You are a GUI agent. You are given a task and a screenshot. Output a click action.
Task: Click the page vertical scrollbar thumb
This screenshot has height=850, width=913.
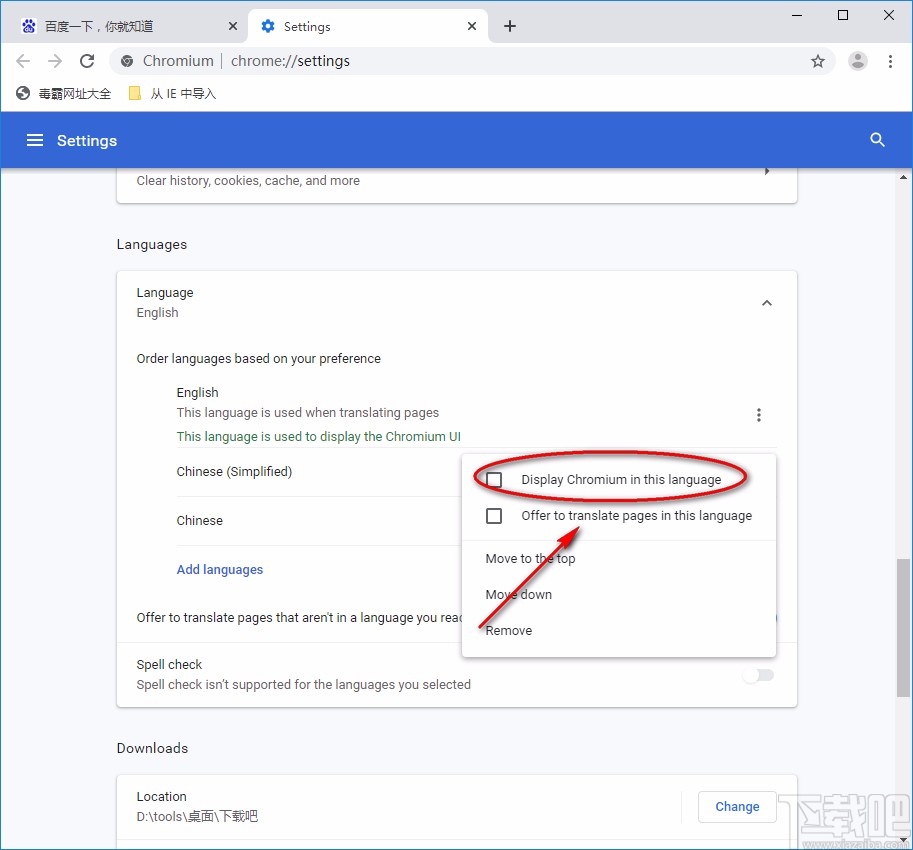tap(903, 628)
